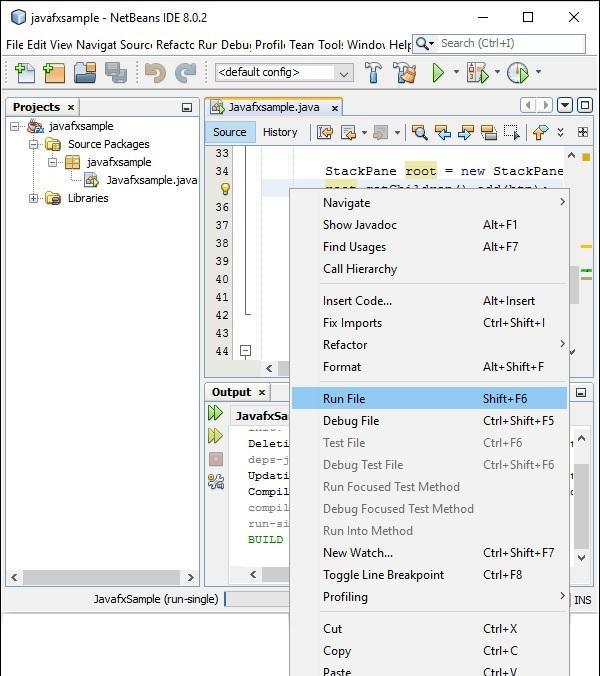Collapse code fold at line 44
The image size is (600, 676).
coord(245,351)
